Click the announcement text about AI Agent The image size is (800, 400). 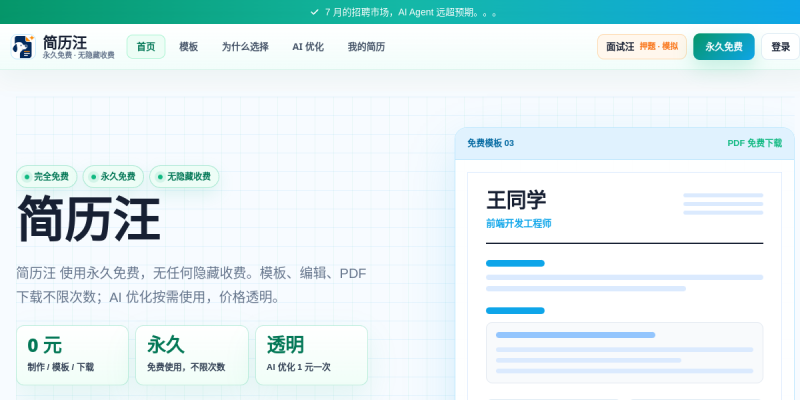411,12
